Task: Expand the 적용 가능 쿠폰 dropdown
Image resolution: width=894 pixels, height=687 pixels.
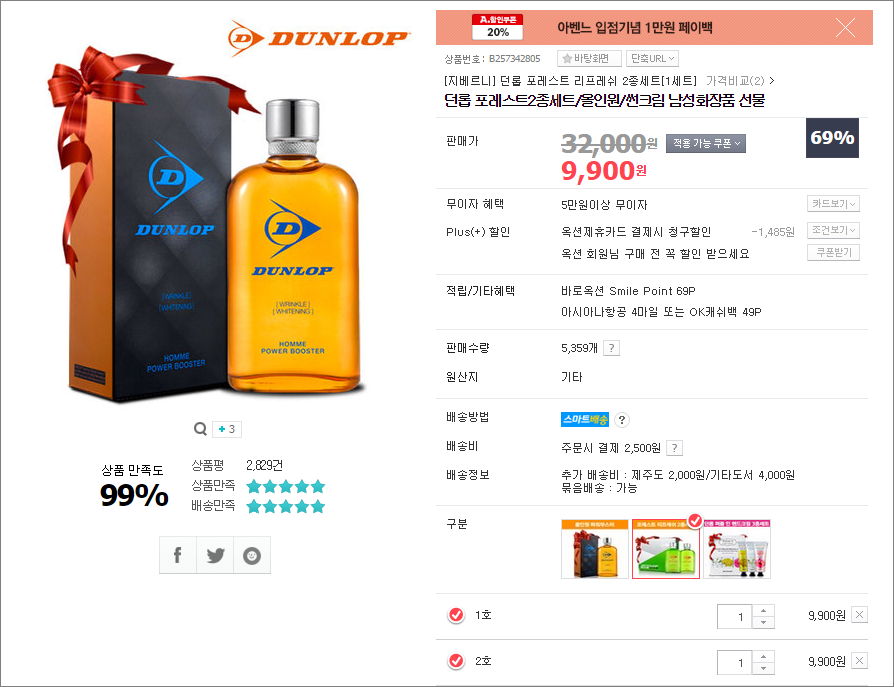Action: tap(706, 143)
